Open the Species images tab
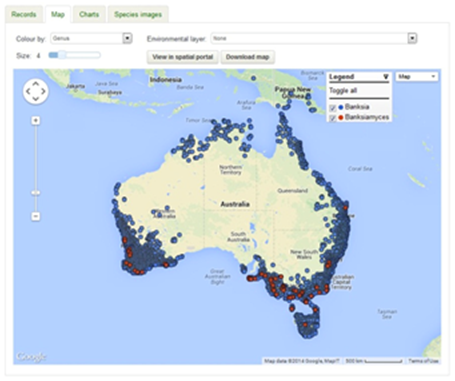This screenshot has height=381, width=455. coord(138,14)
